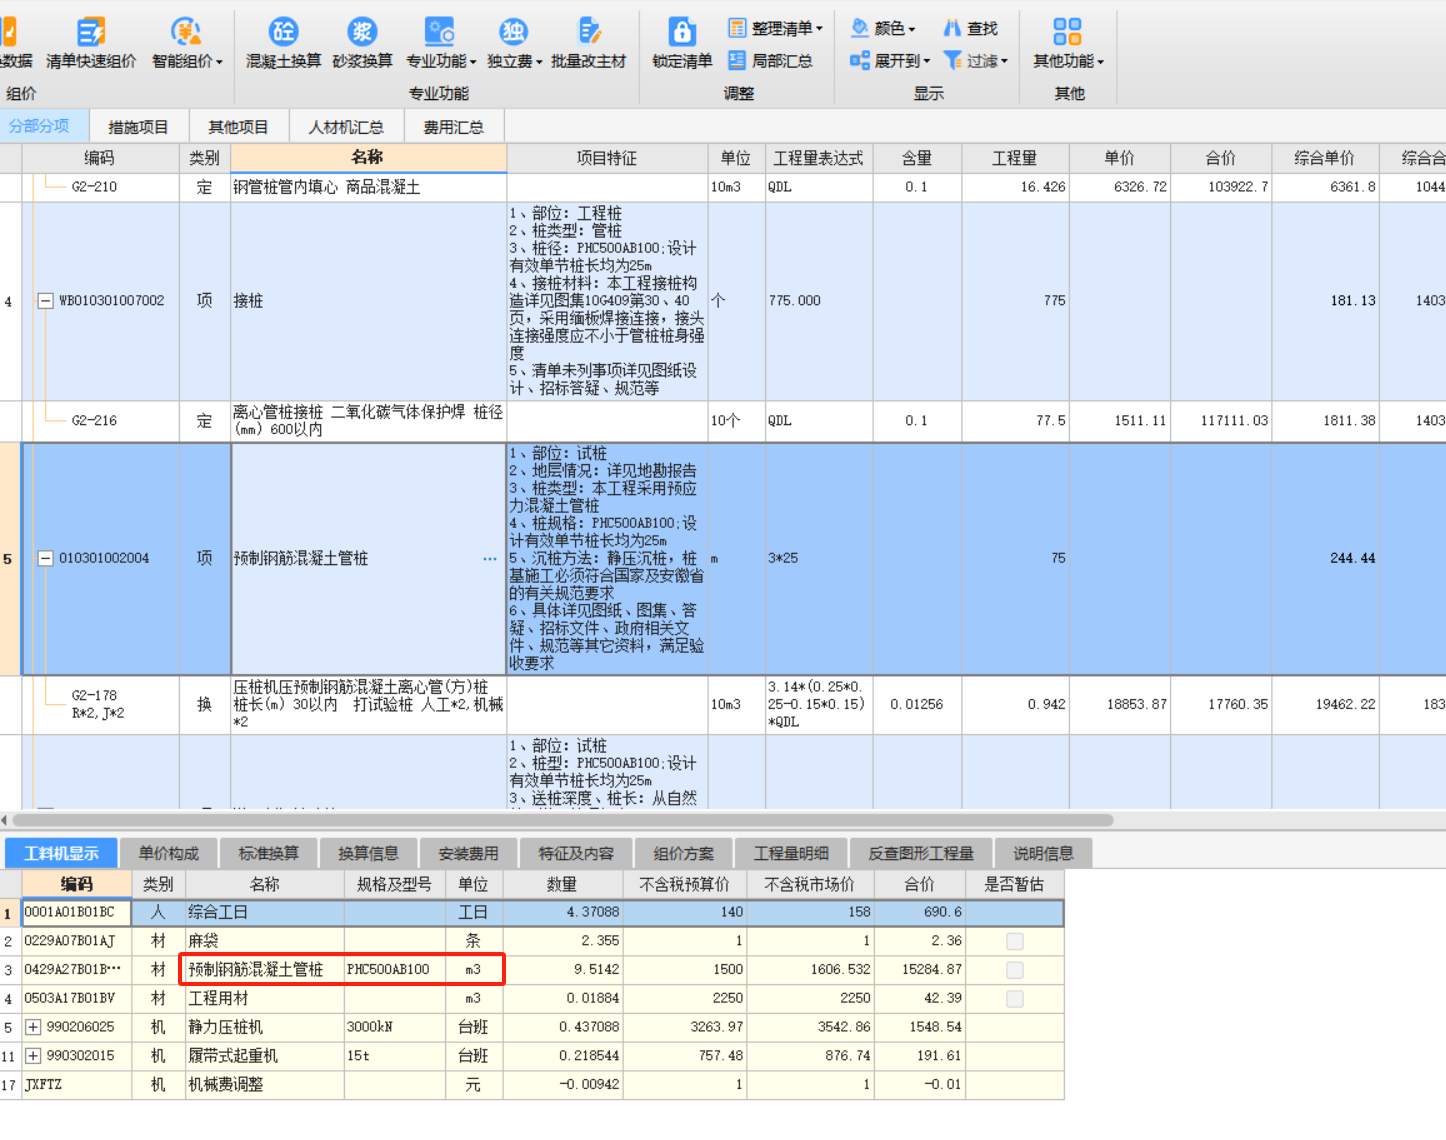This screenshot has width=1446, height=1140.
Task: Open 颜色 dropdown arrow
Action: [912, 29]
